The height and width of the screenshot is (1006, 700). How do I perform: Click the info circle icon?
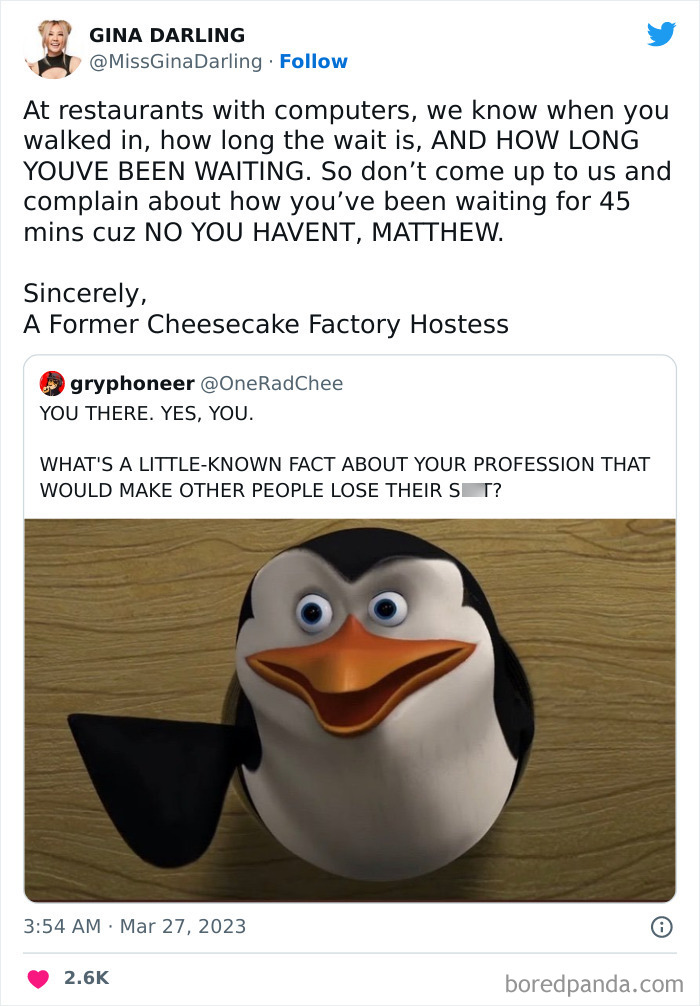662,927
